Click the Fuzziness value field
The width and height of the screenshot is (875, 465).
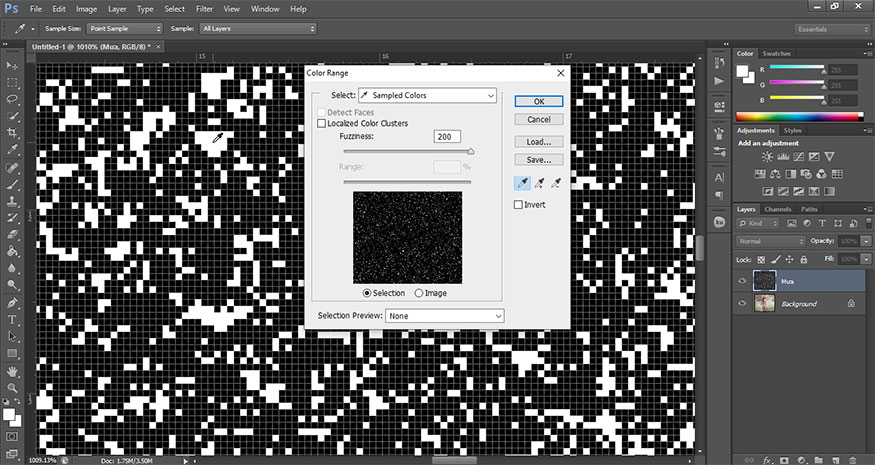447,137
